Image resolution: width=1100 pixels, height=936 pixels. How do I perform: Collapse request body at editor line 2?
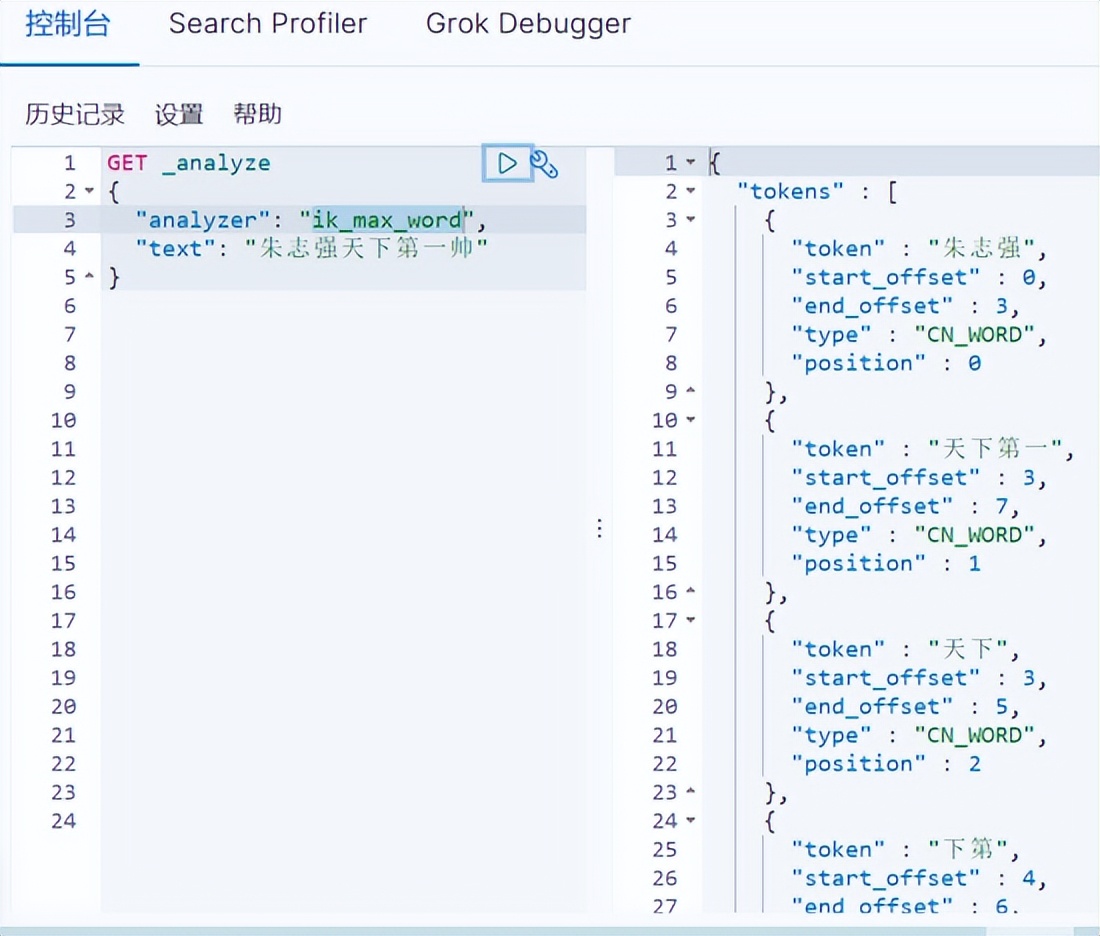point(89,191)
